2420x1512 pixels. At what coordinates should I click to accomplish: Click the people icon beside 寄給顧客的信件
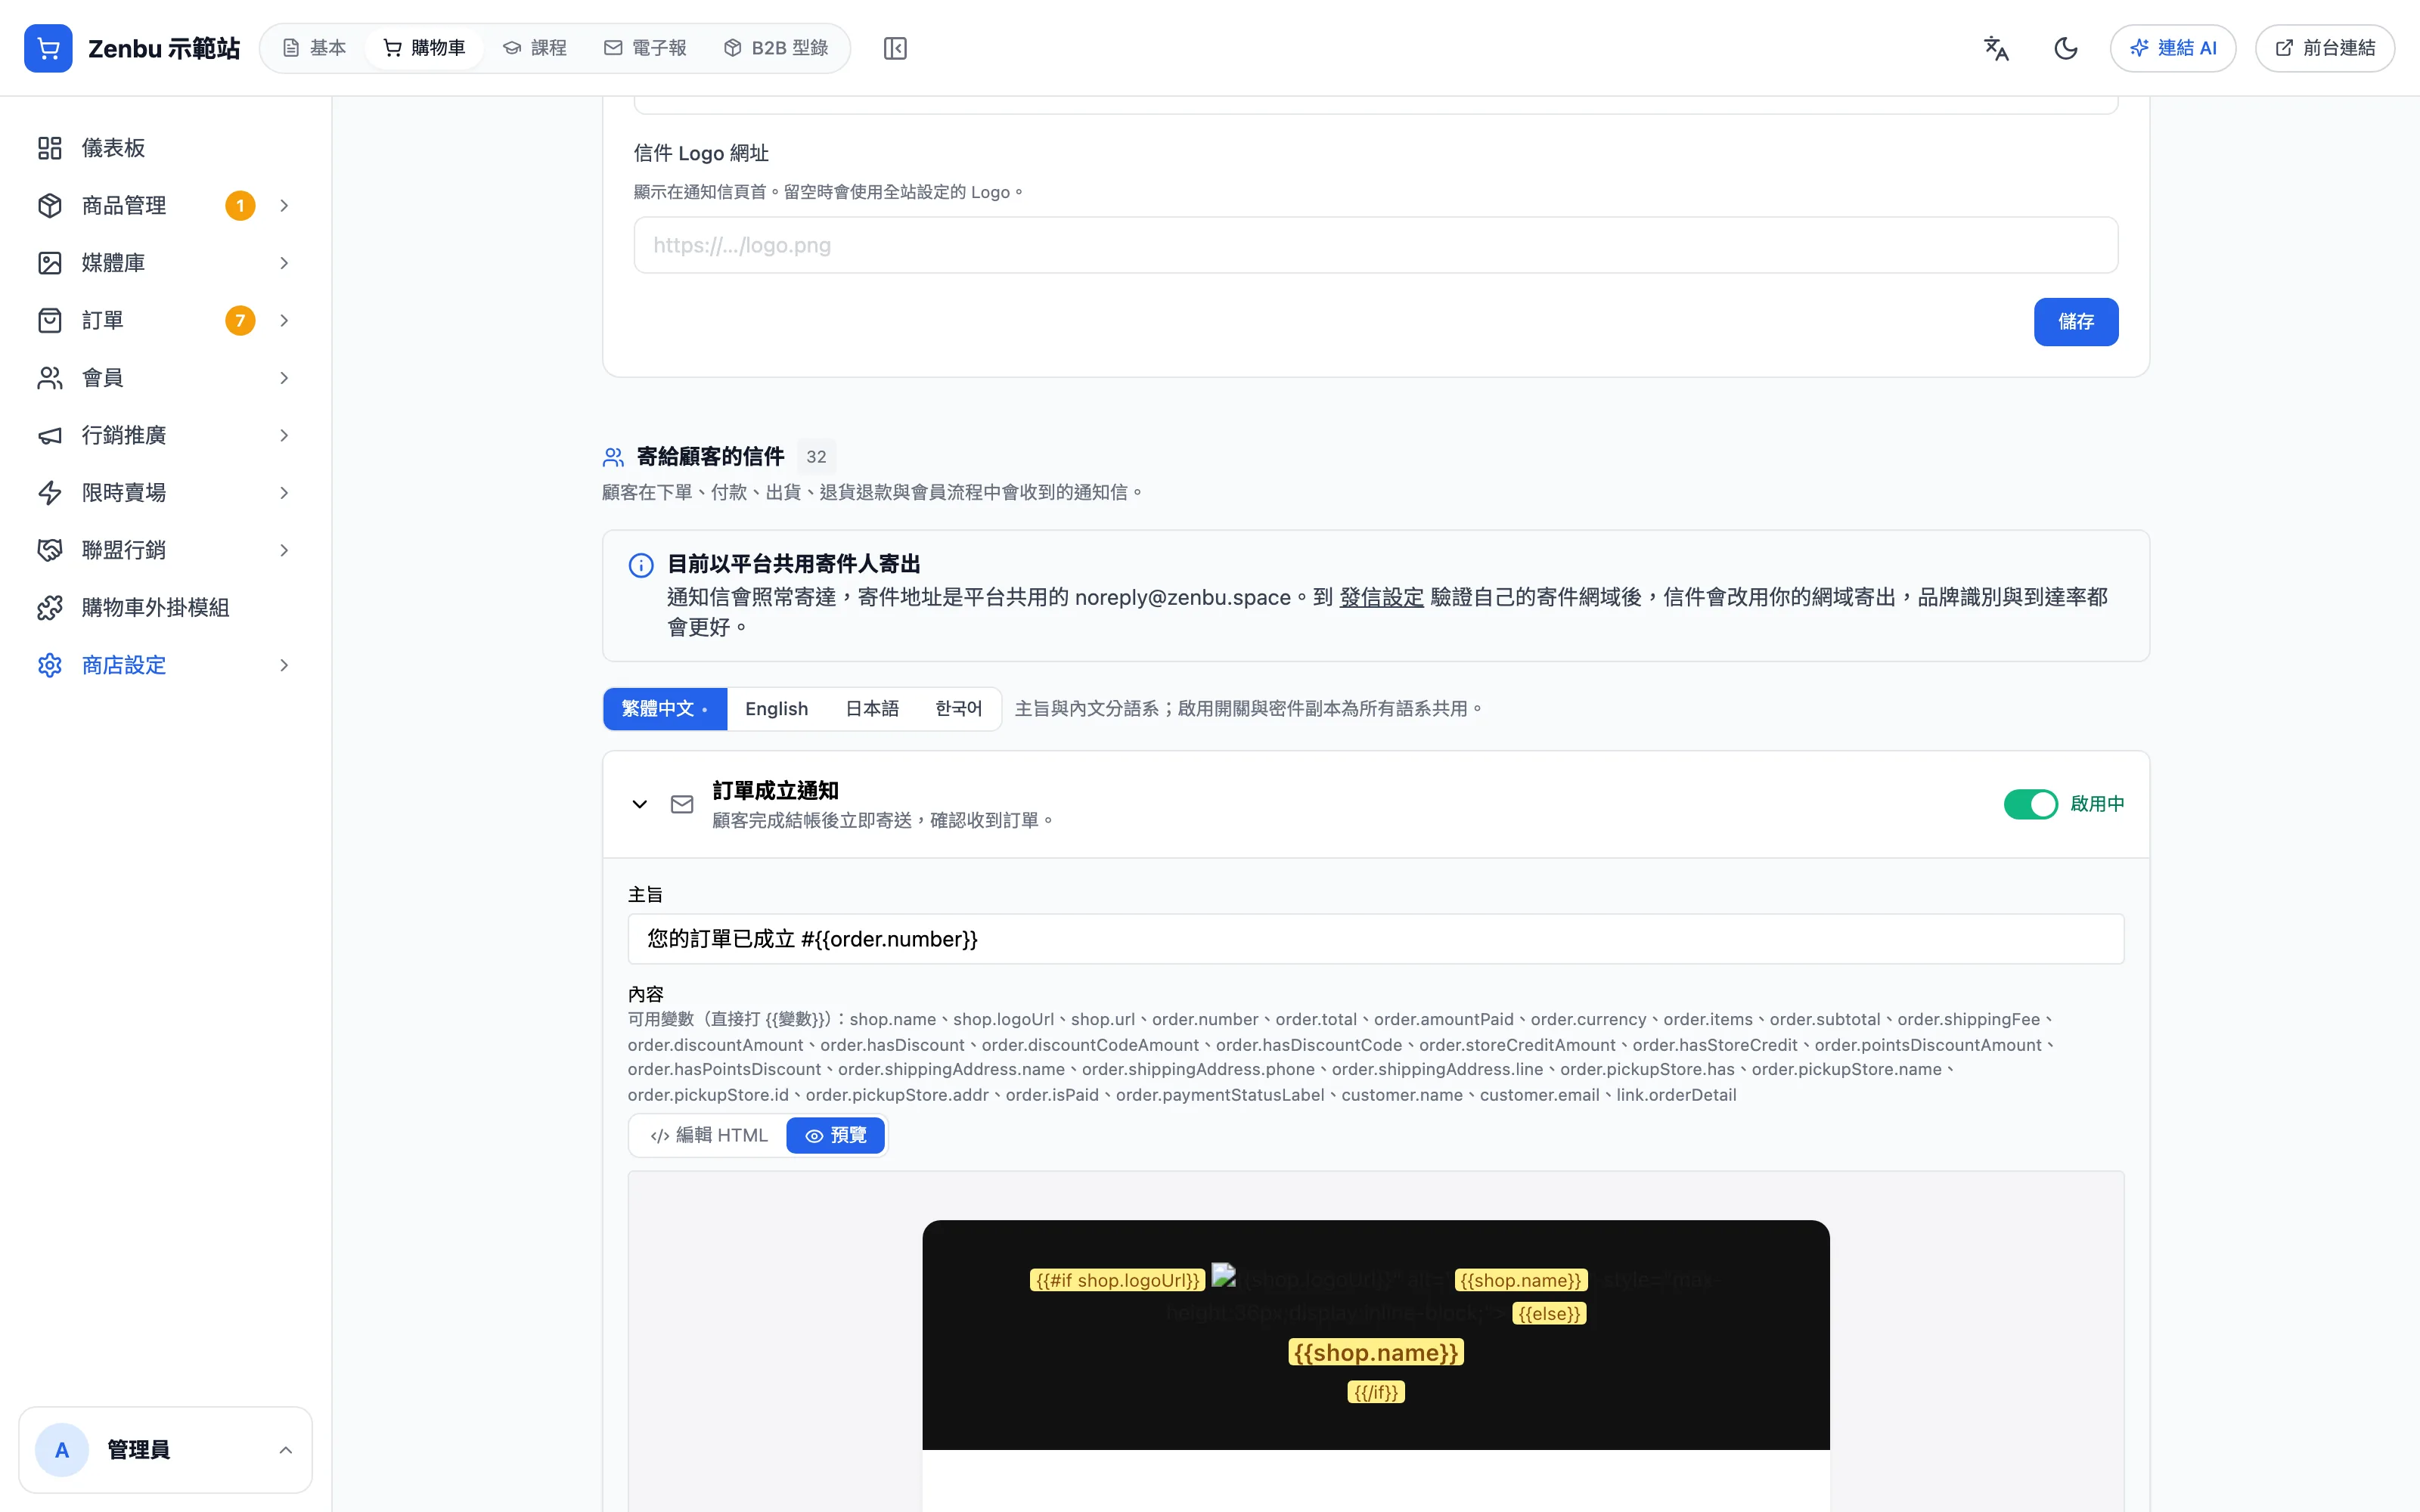(x=613, y=457)
